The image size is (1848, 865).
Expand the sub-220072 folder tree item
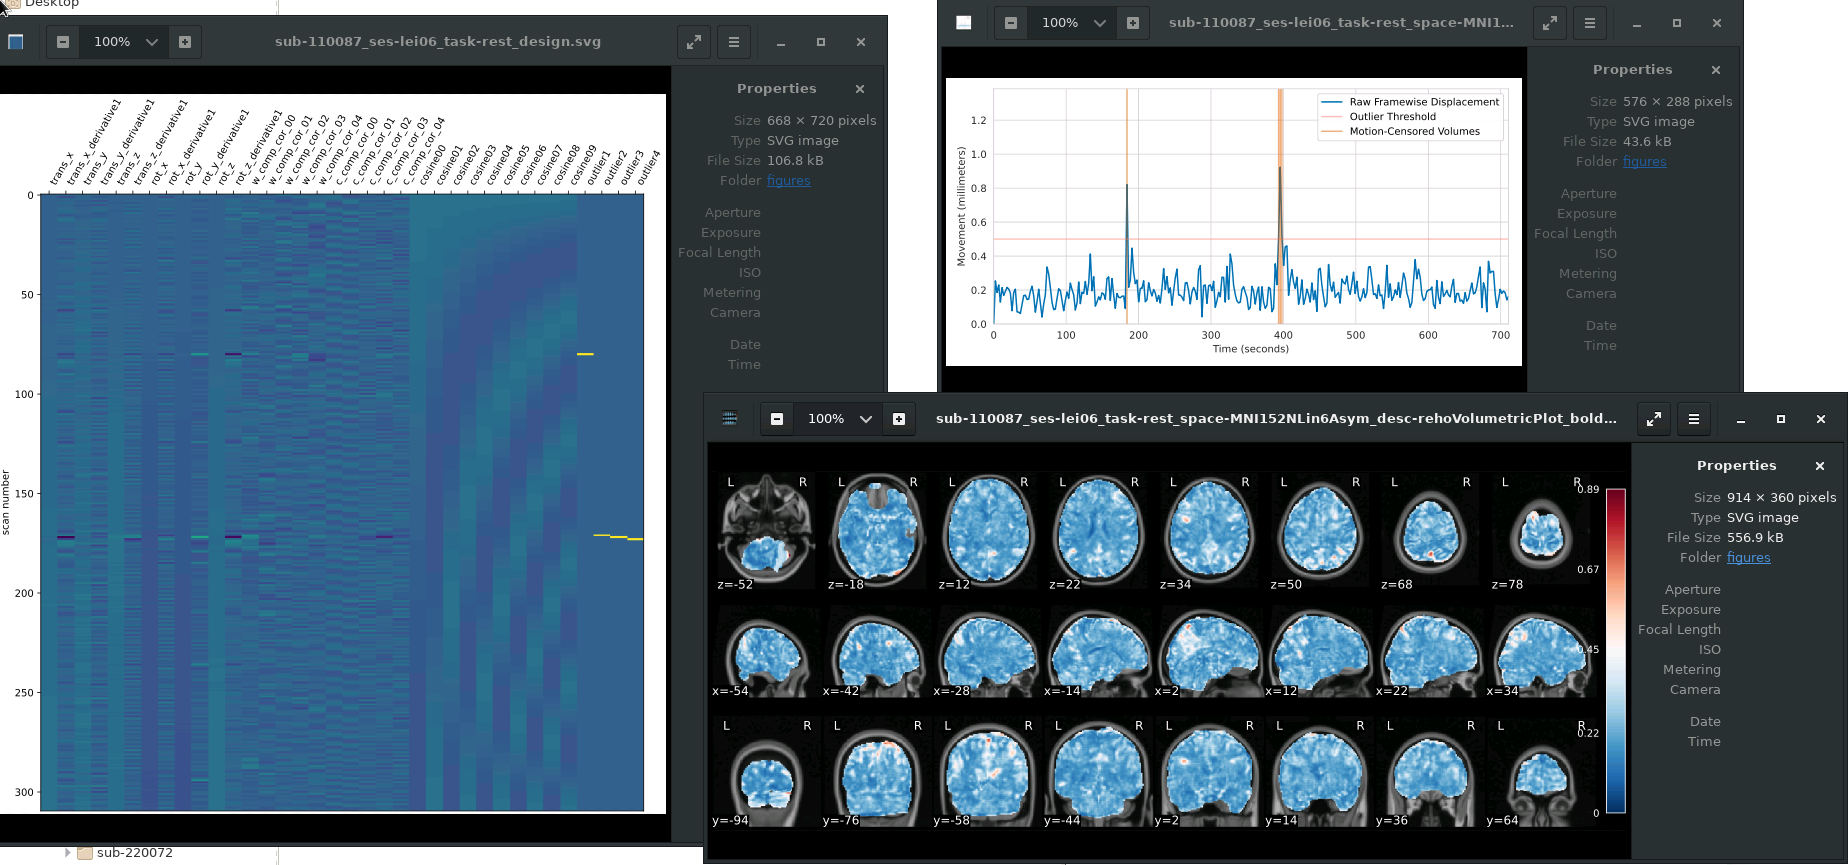tap(67, 853)
